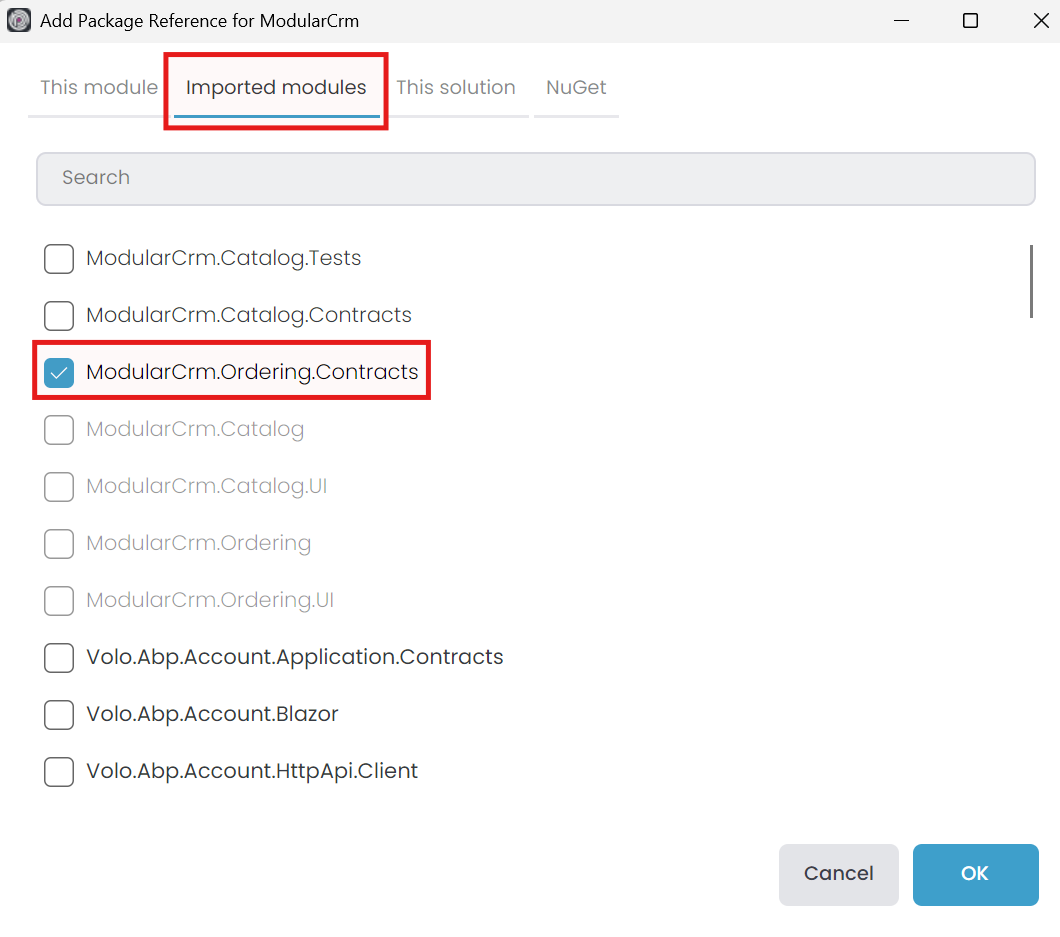Click the ModularCrm.Ordering package label

point(198,544)
